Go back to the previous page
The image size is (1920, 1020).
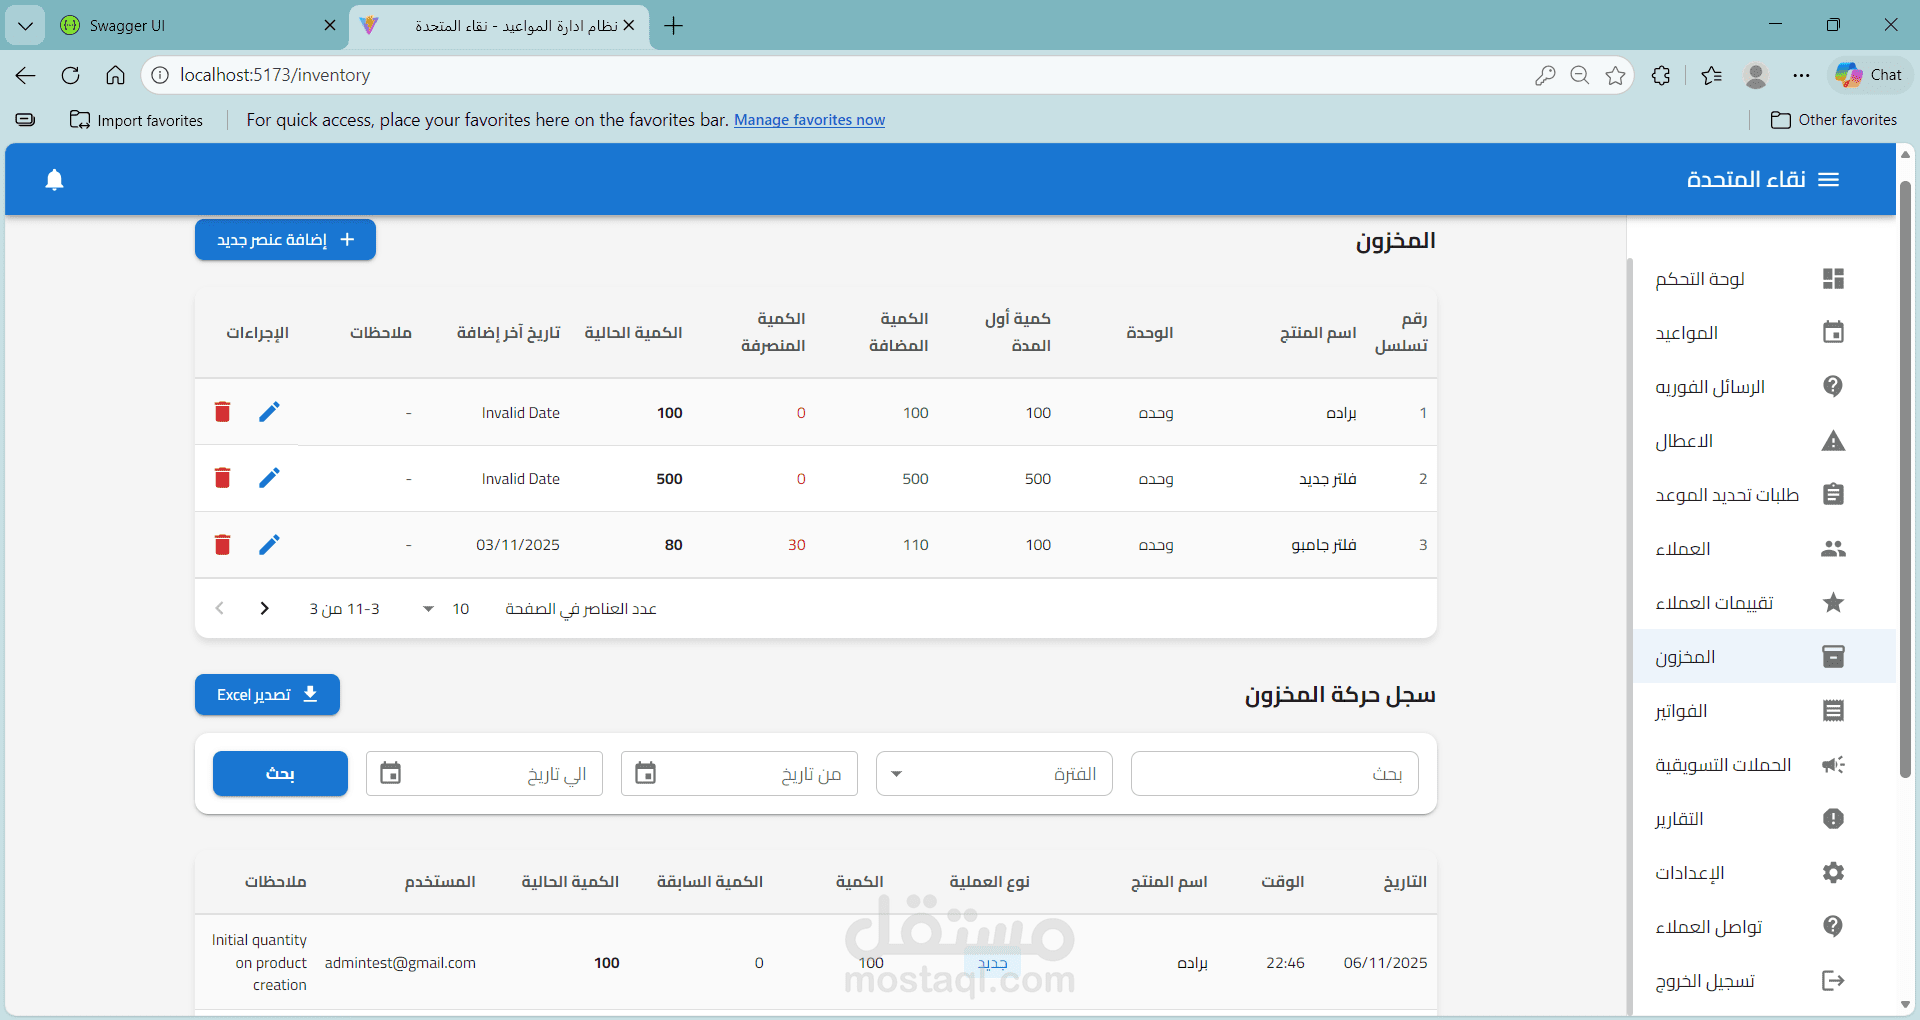(26, 75)
